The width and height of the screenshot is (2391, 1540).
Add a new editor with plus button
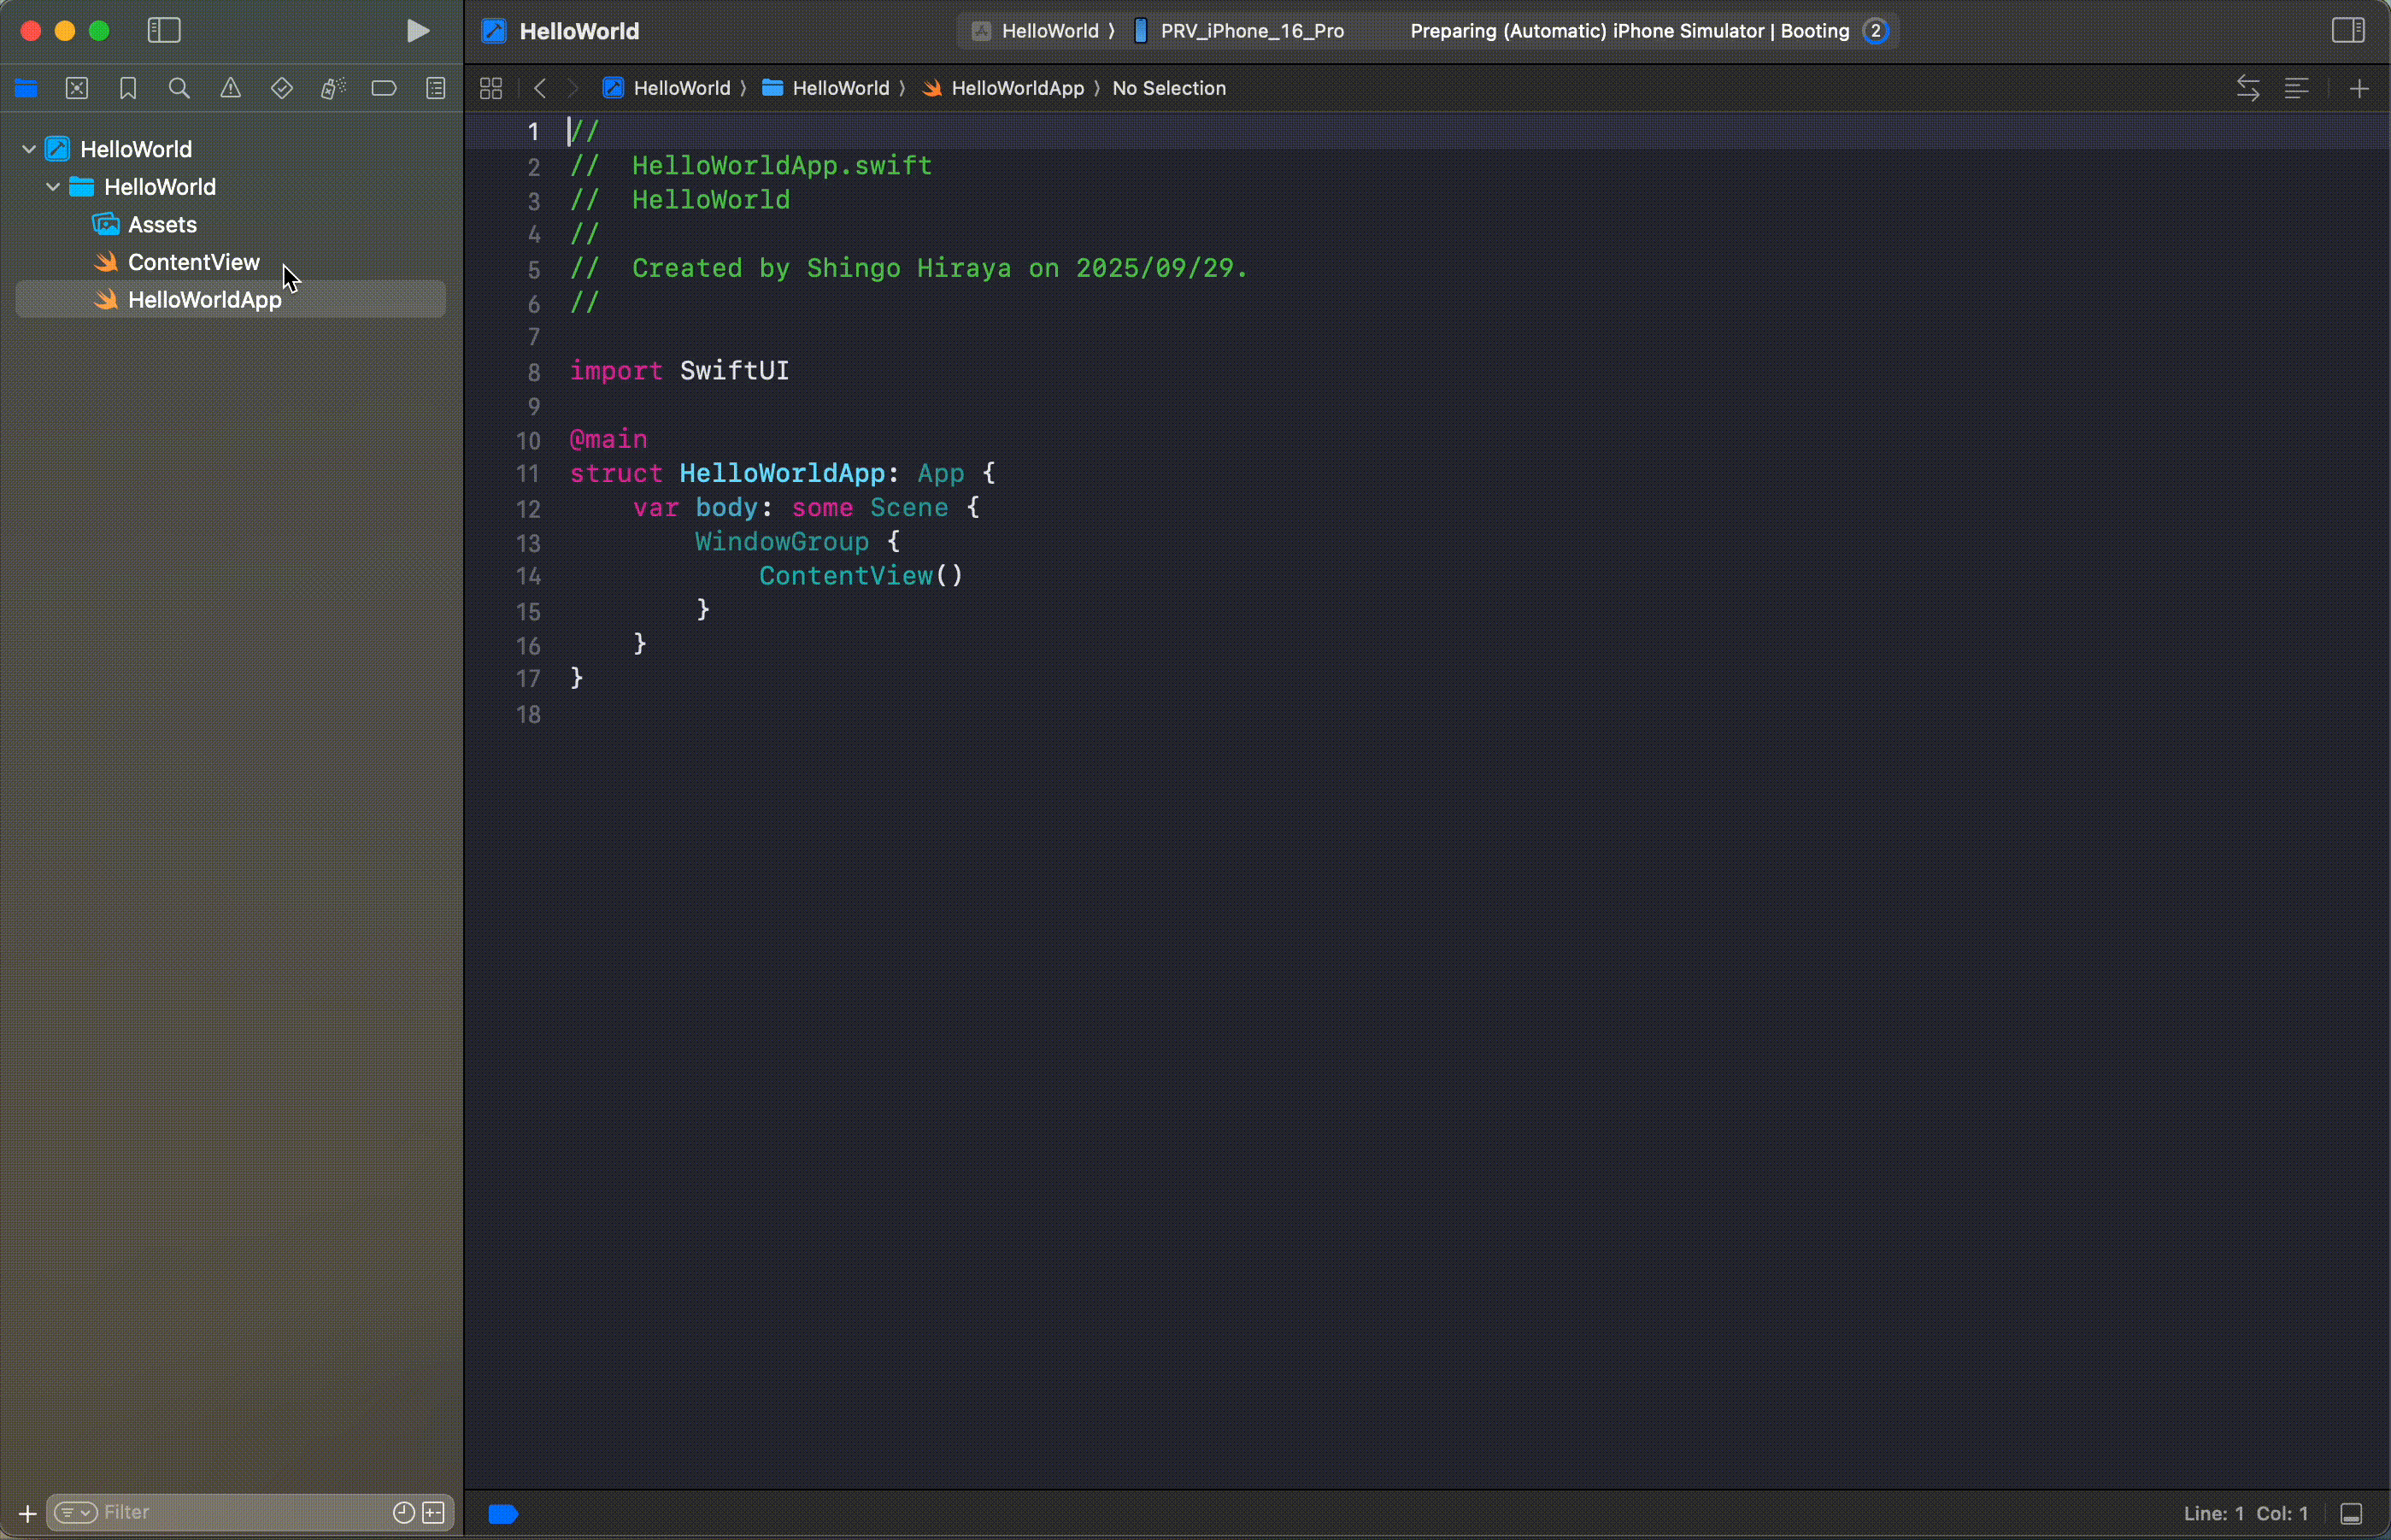[2359, 88]
